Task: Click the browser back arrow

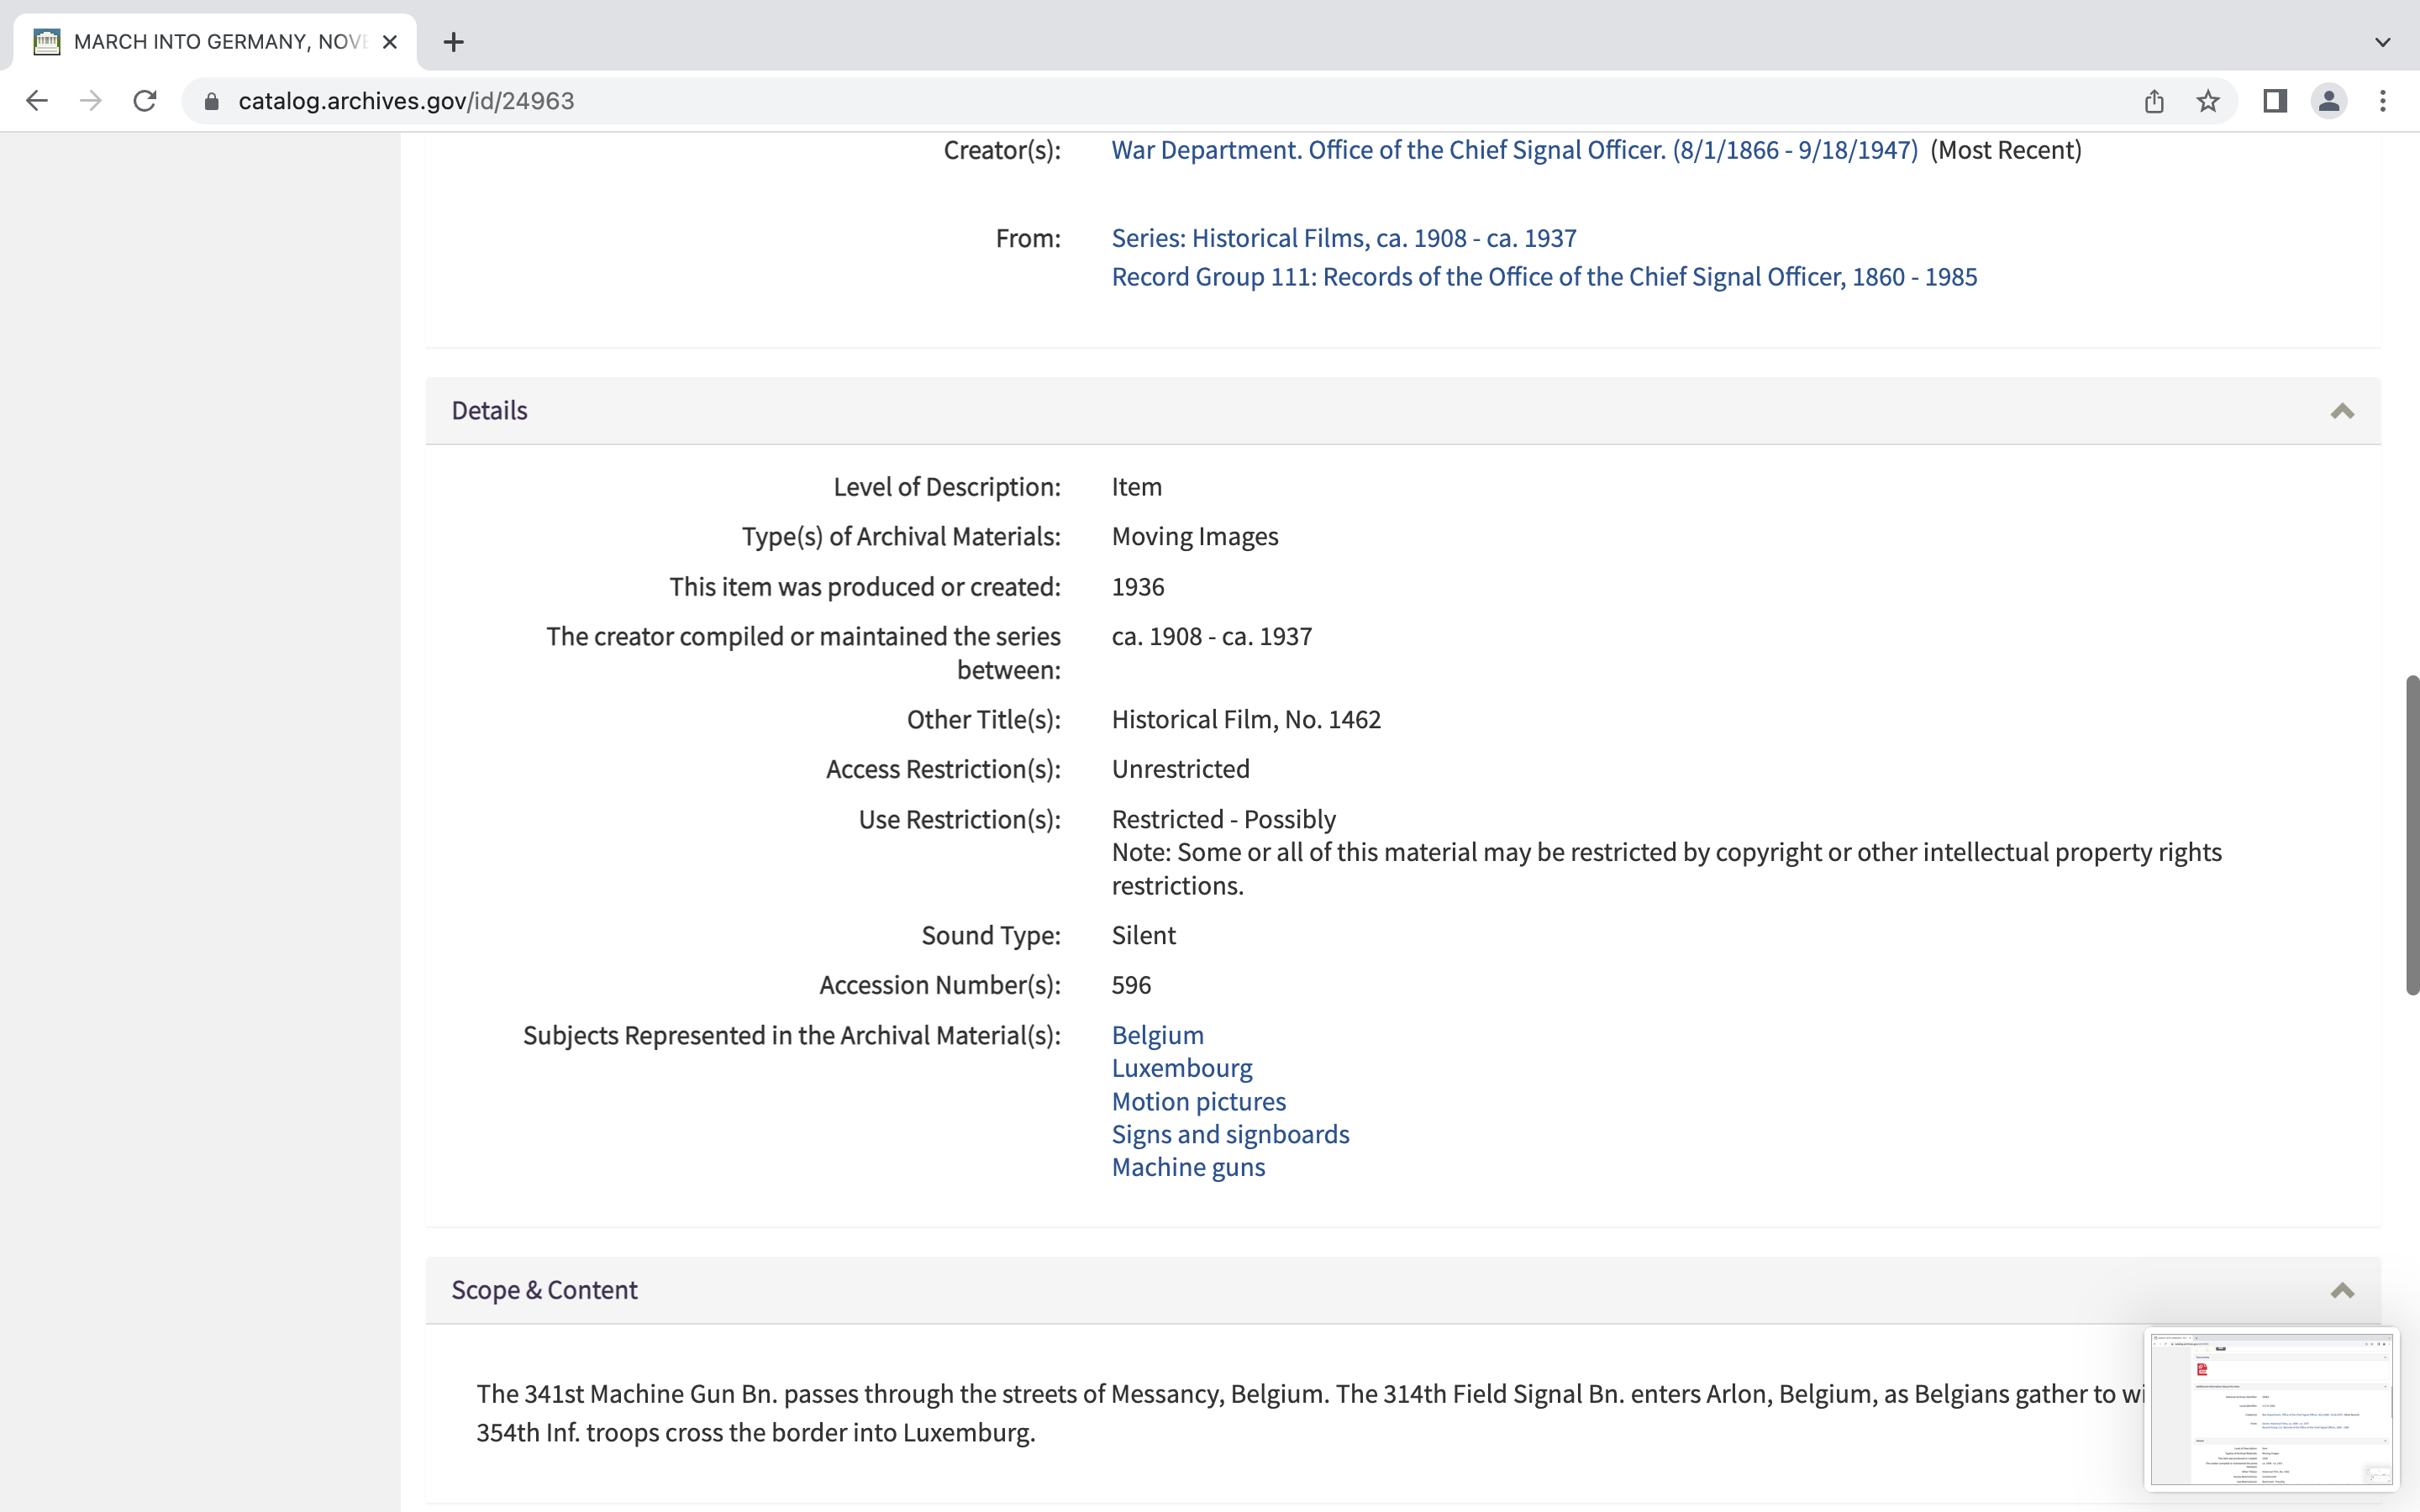Action: (37, 101)
